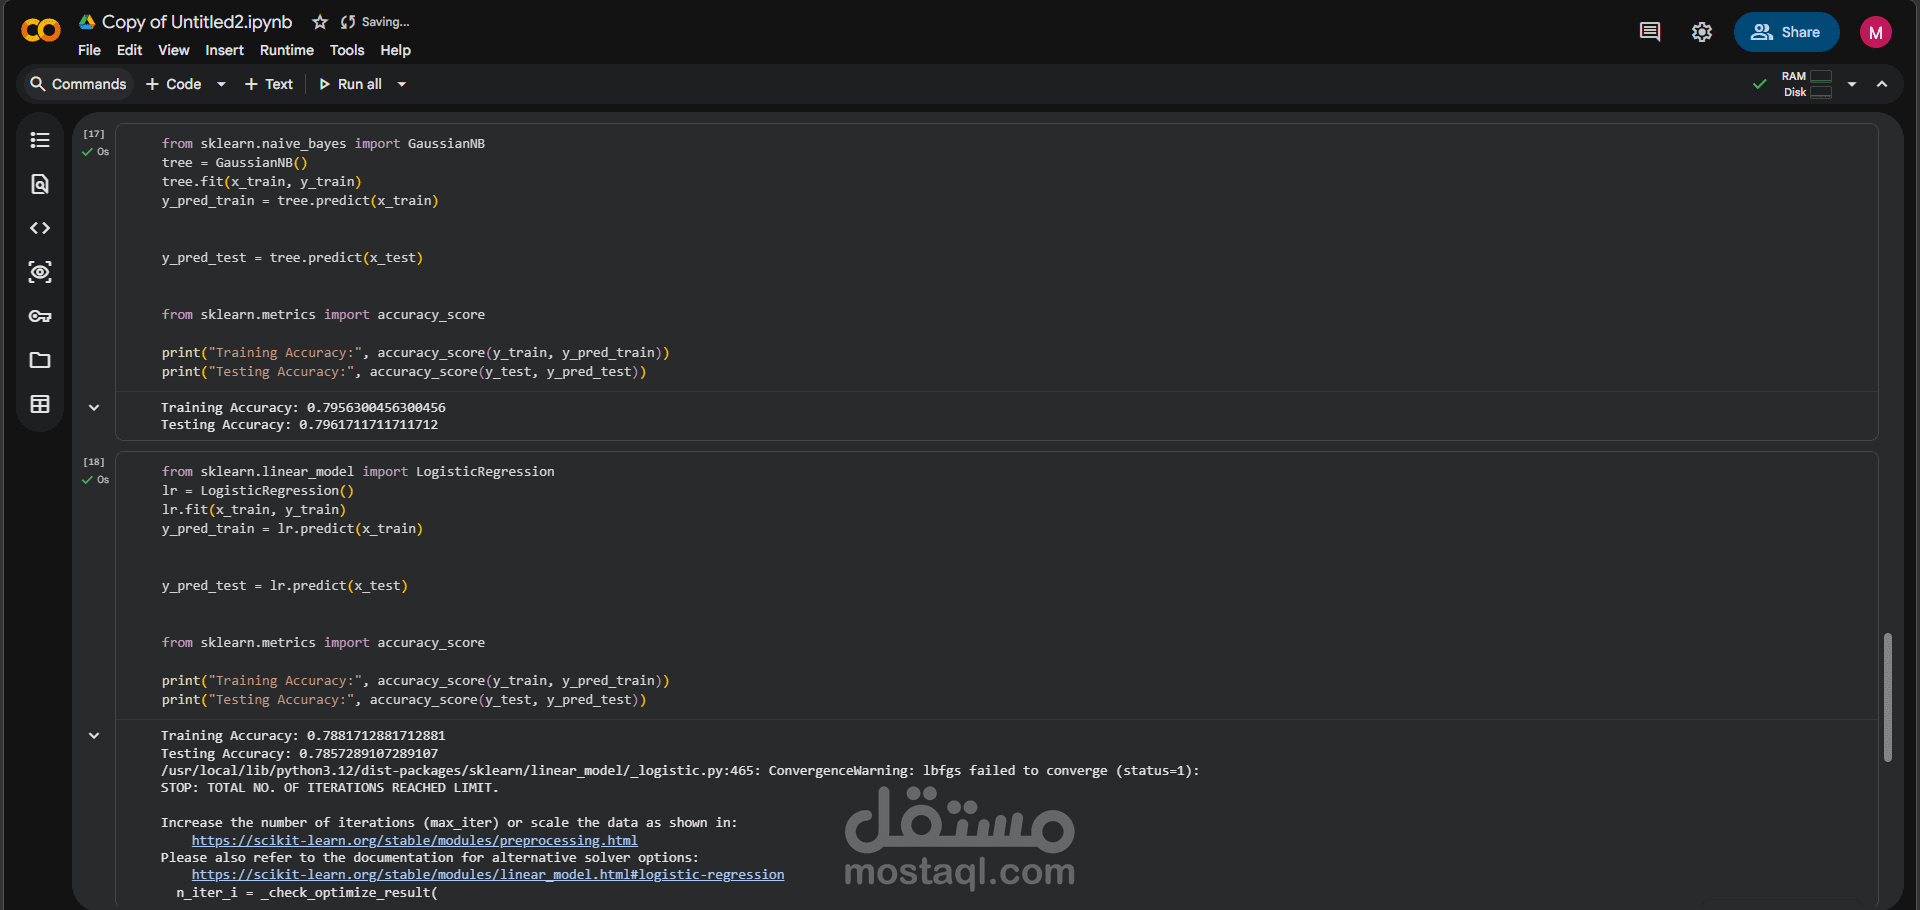
Task: Open the Files folder sidebar icon
Action: tap(40, 360)
